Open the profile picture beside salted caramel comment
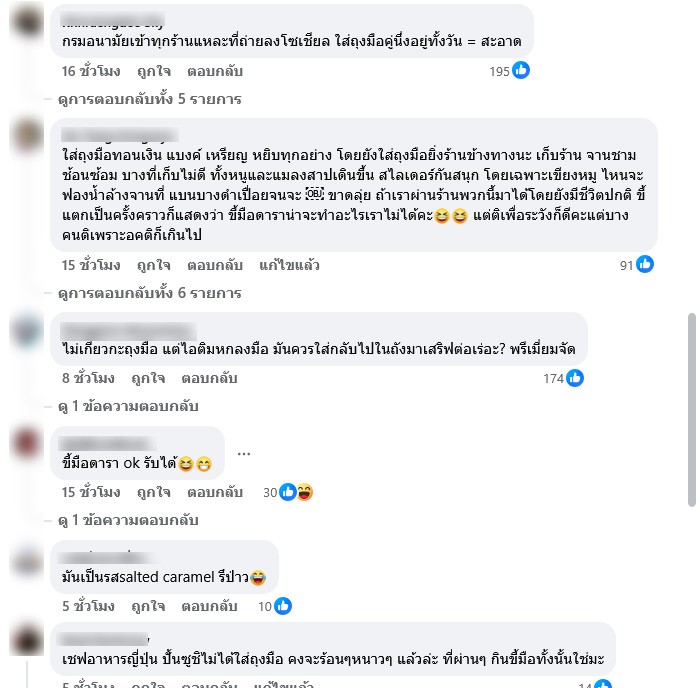Viewport: 700px width, 688px height. 27,561
